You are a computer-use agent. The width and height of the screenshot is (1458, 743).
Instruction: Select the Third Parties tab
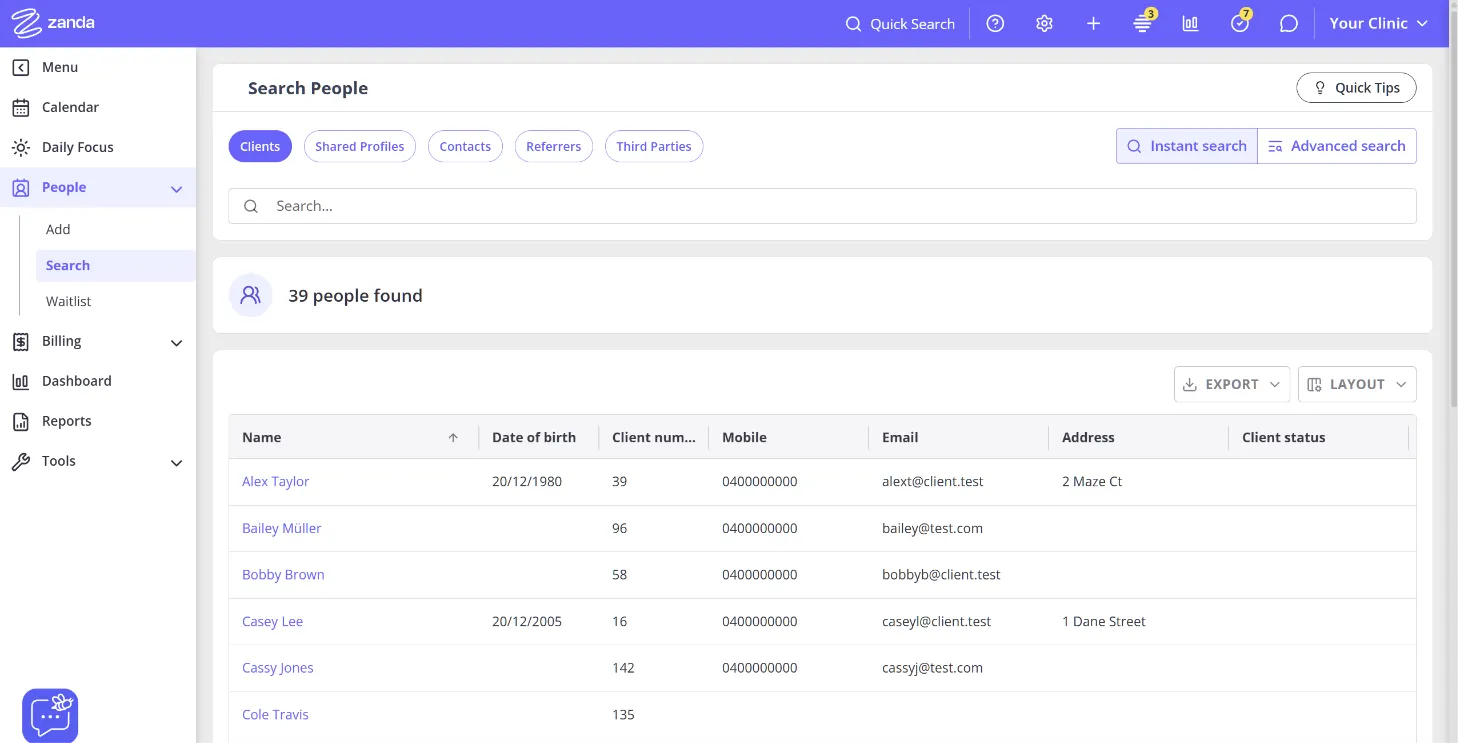tap(654, 146)
